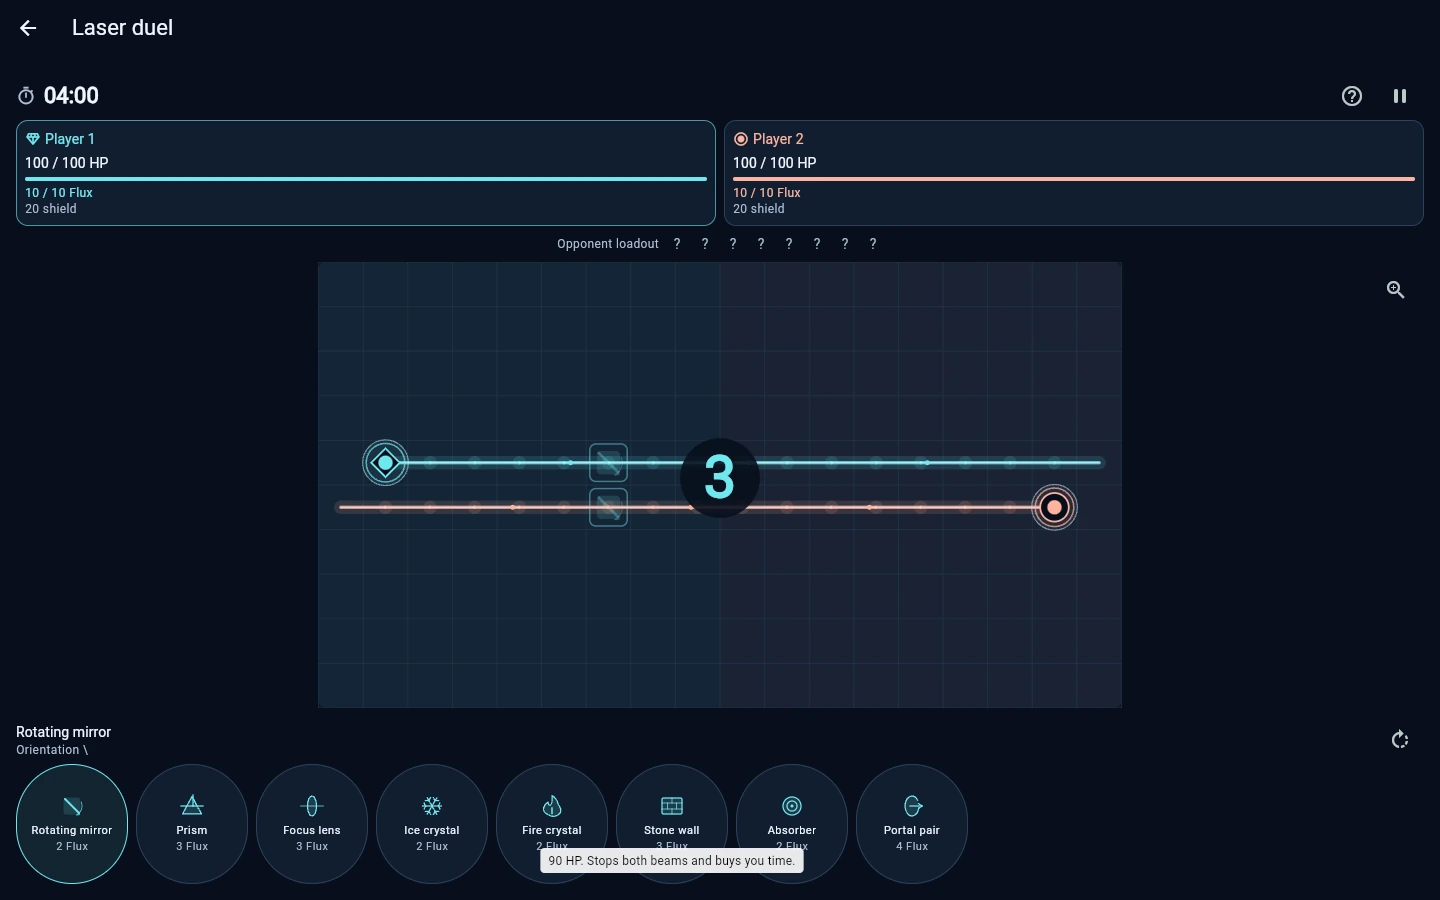The image size is (1440, 900).
Task: Click Player 1's 10 / 10 Flux text
Action: point(59,193)
